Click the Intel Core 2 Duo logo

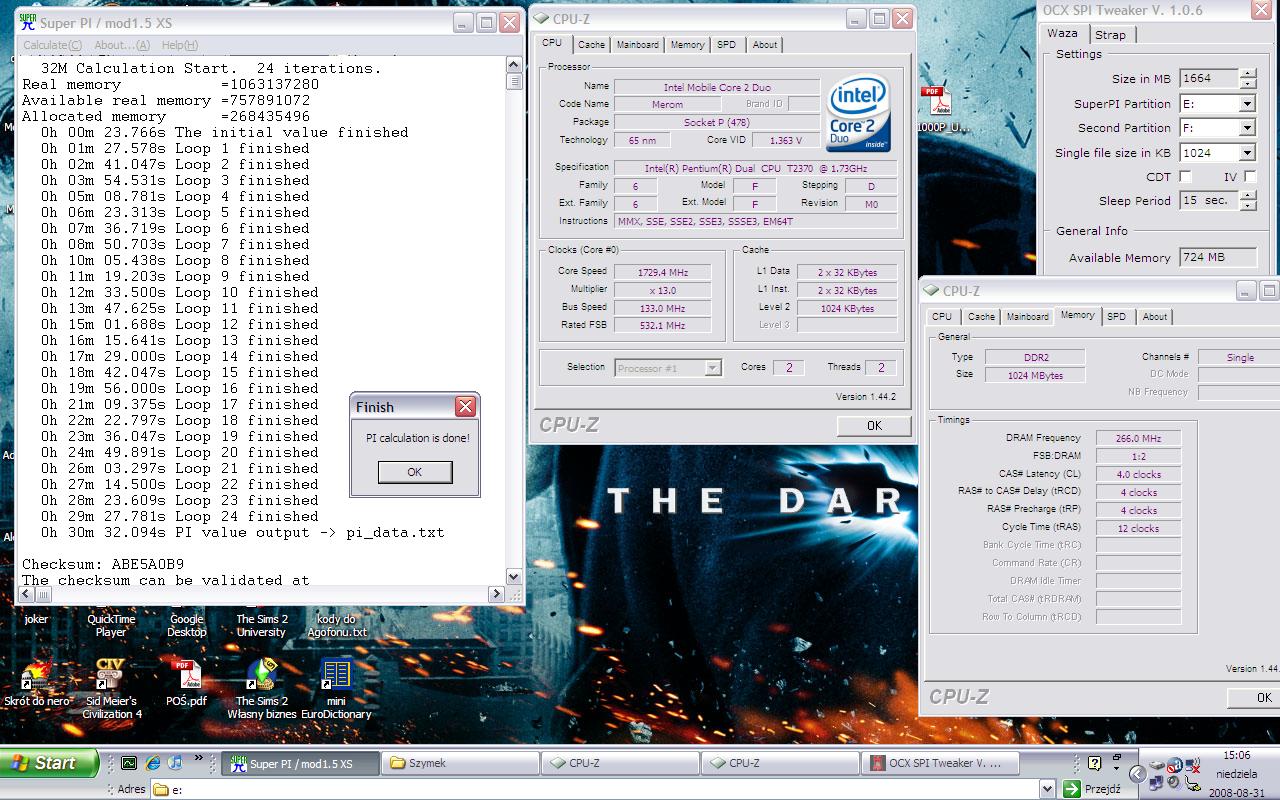[859, 113]
